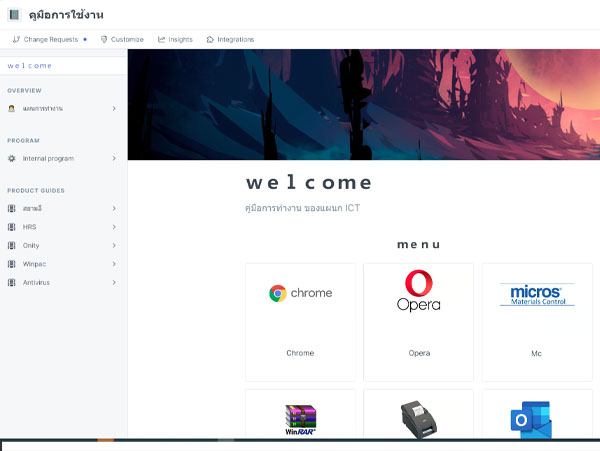Screen dimensions: 600x451
Task: Expand the Internal program chevron
Action: 114,158
